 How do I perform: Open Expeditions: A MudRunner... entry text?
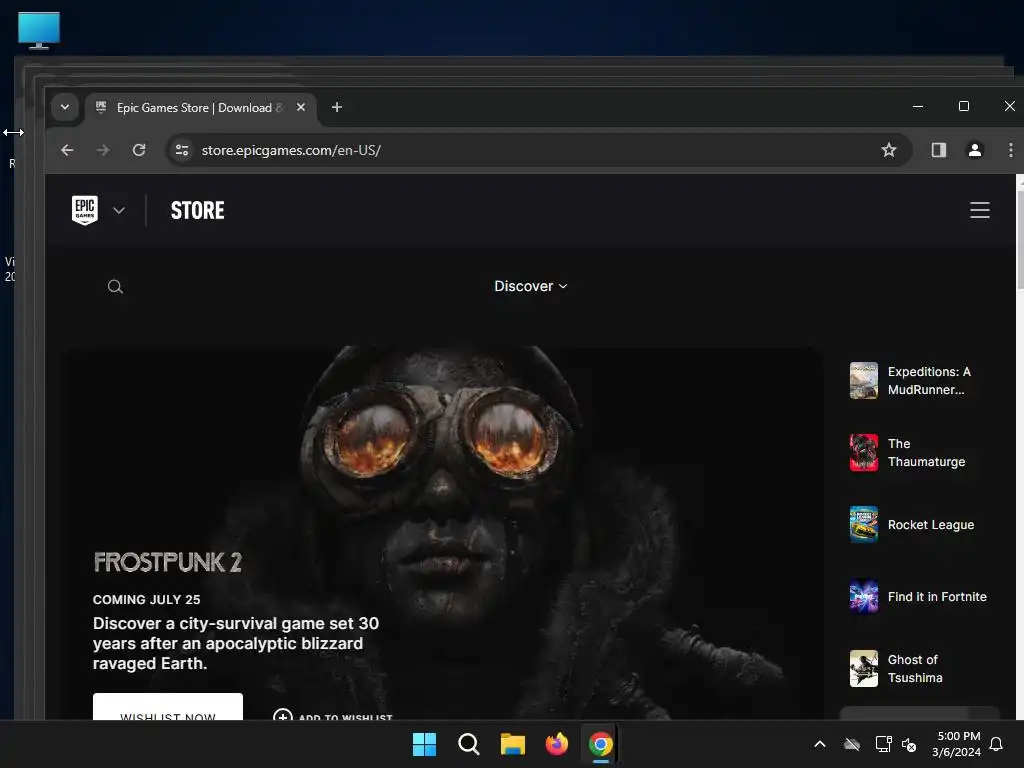point(929,381)
